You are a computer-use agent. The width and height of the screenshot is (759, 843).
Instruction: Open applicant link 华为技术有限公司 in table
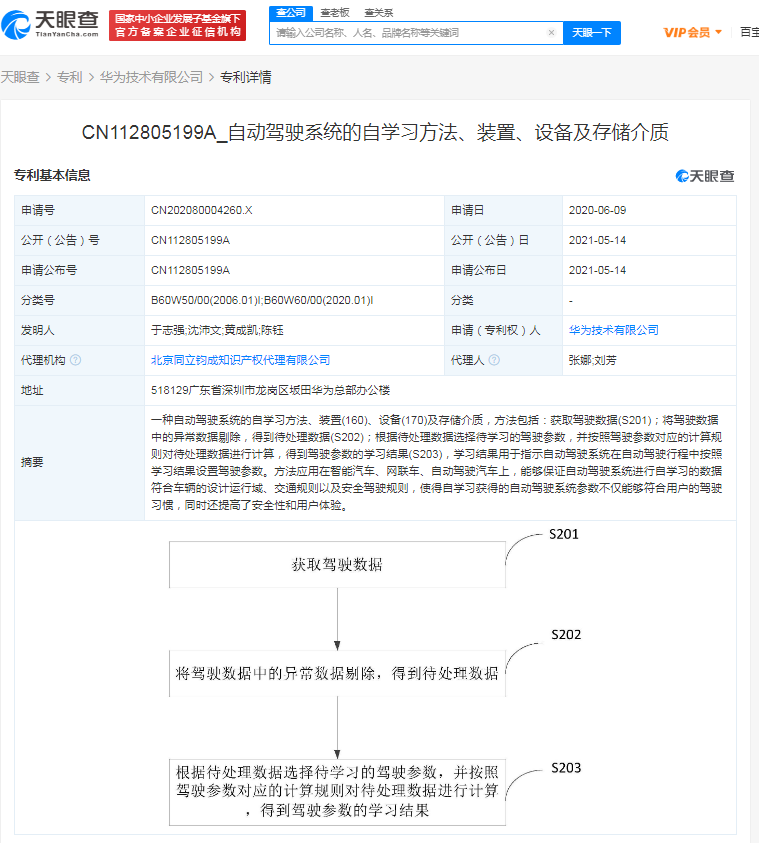pos(614,330)
